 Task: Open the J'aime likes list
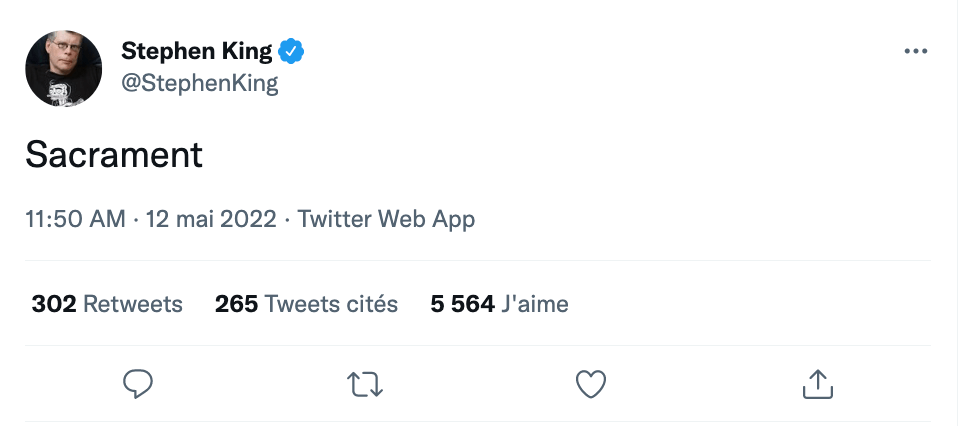click(535, 304)
